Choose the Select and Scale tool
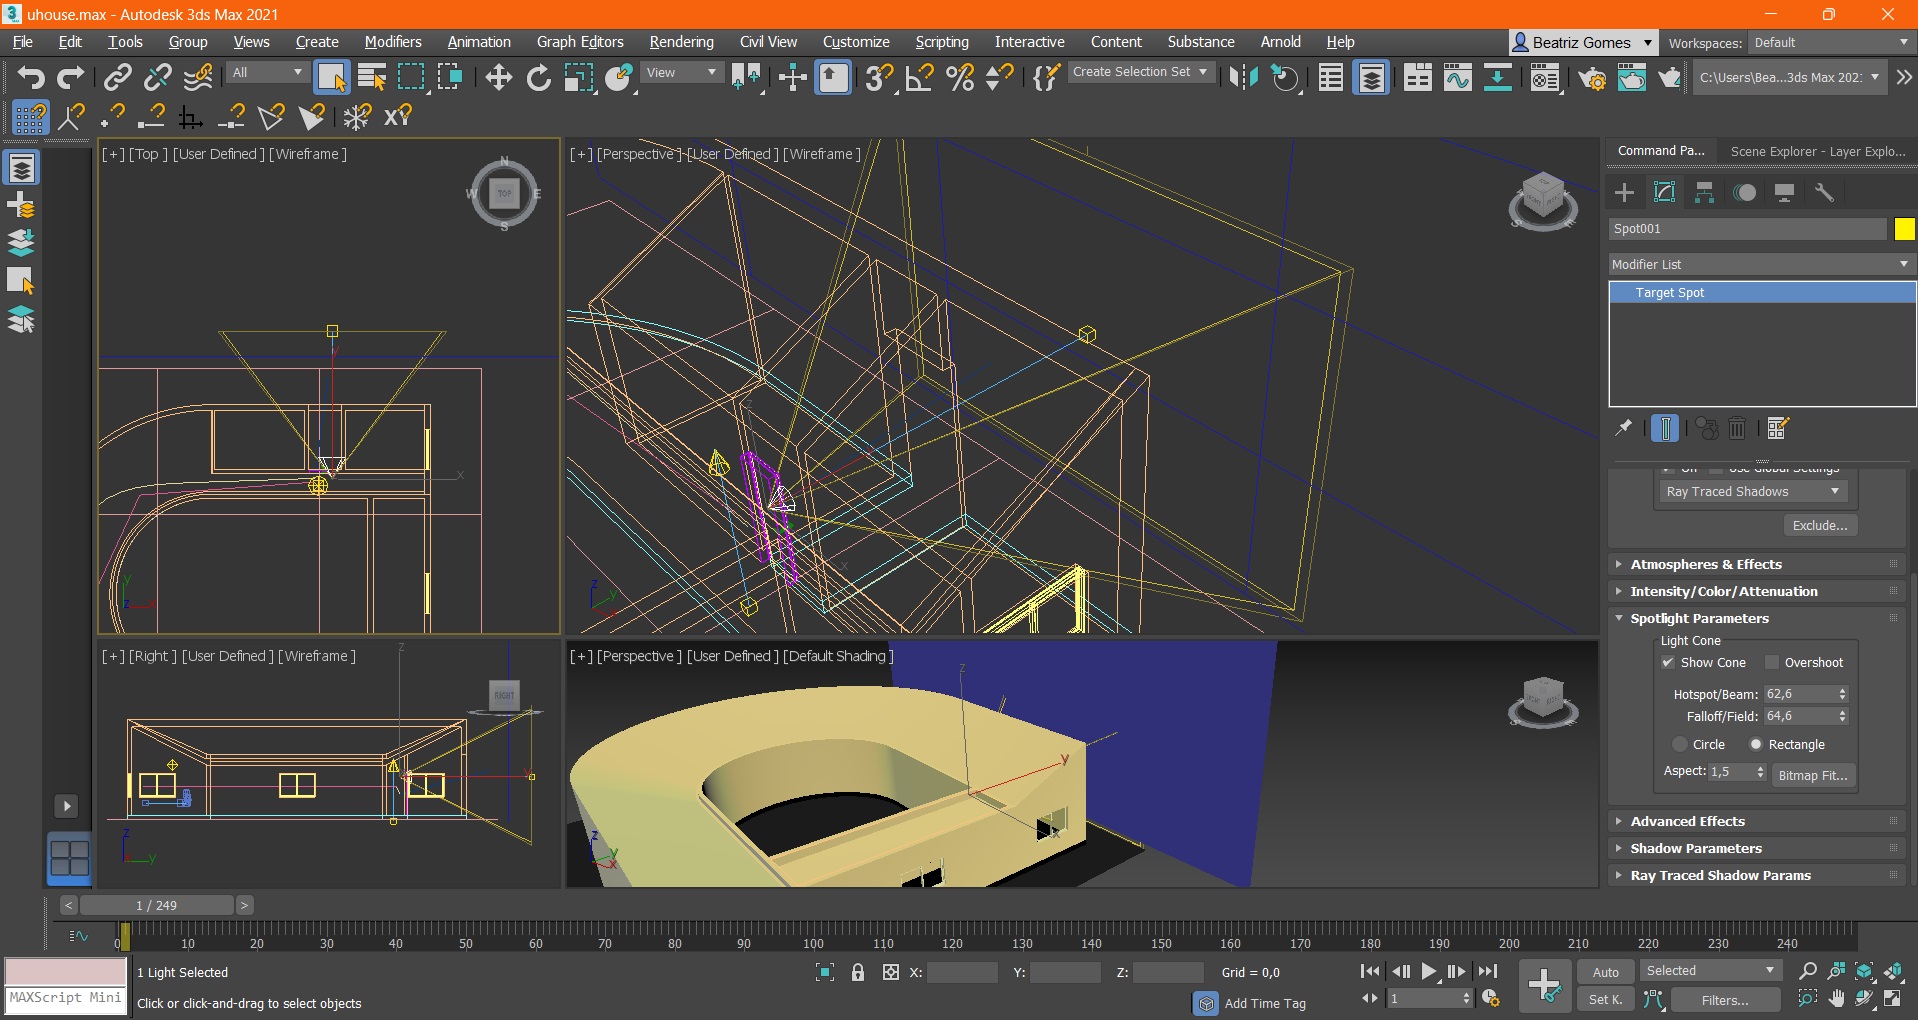Viewport: 1918px width, 1020px height. coord(578,77)
